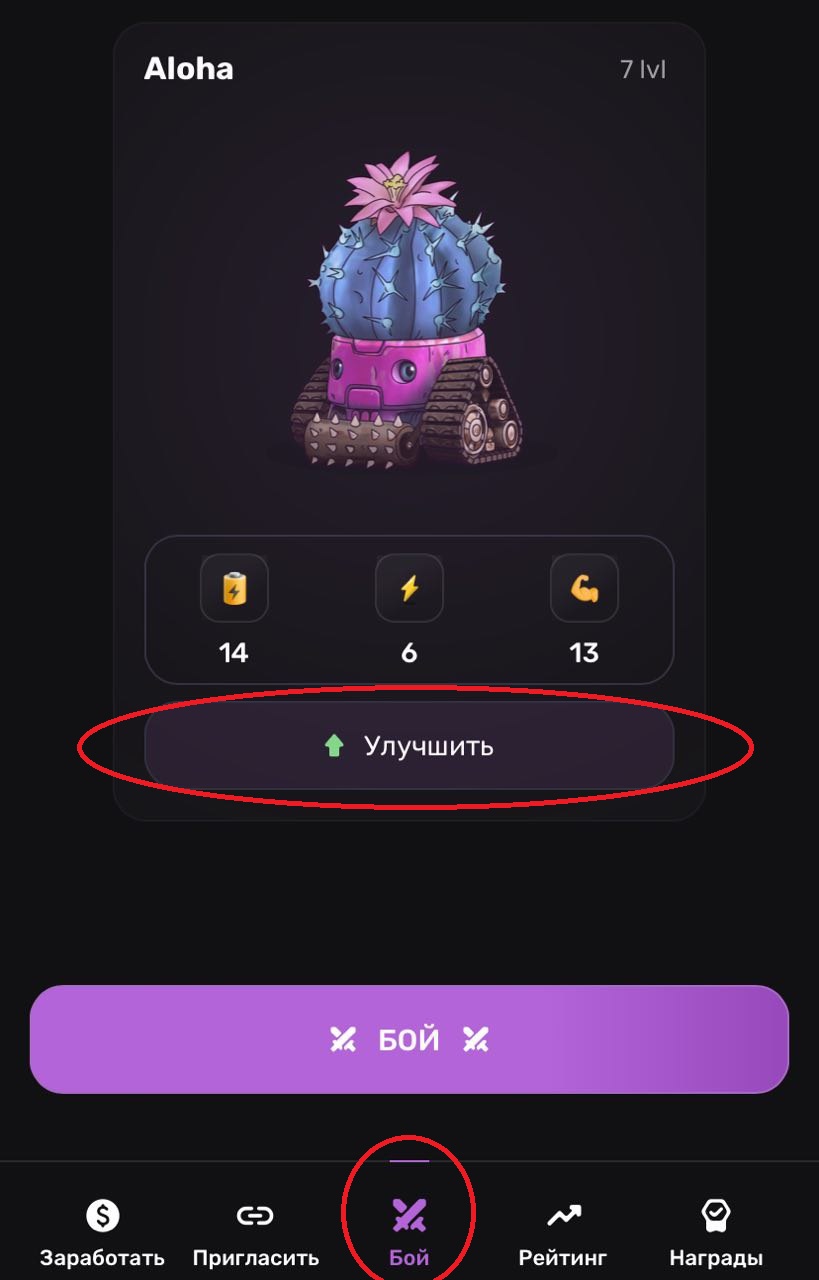Open the Заработать tab label
819x1280 pixels.
pyautogui.click(x=102, y=1258)
